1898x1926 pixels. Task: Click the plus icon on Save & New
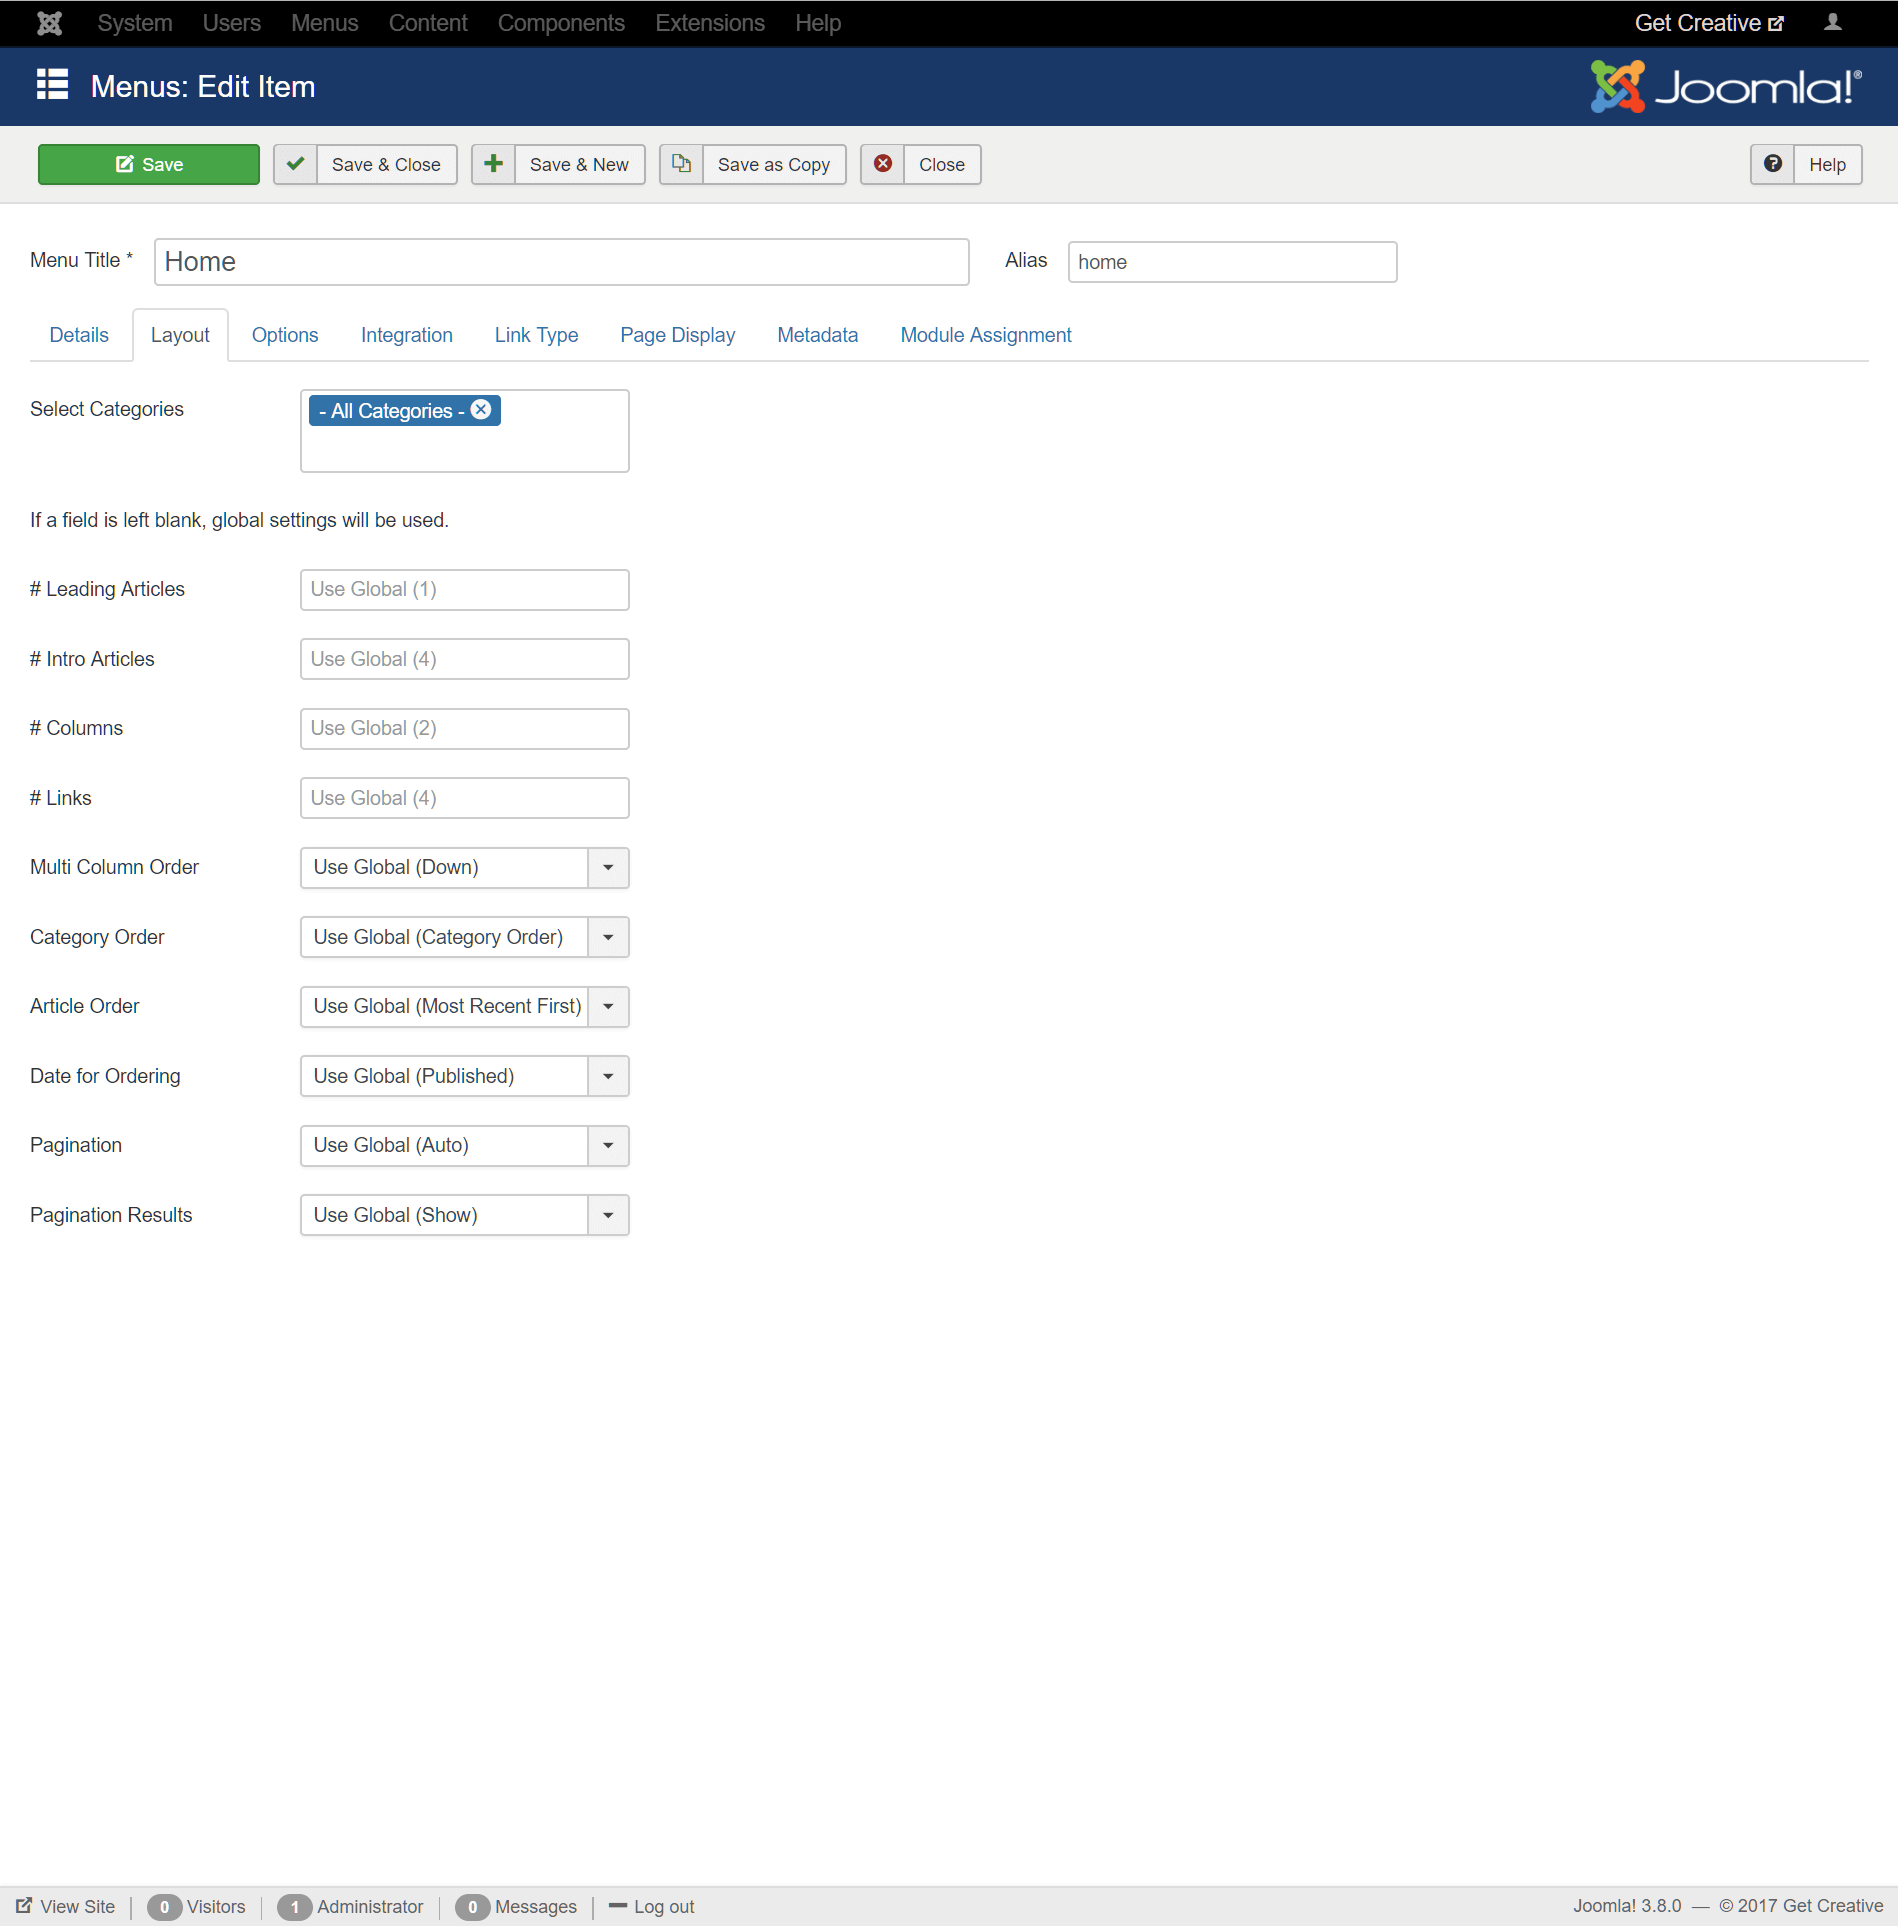pyautogui.click(x=493, y=164)
